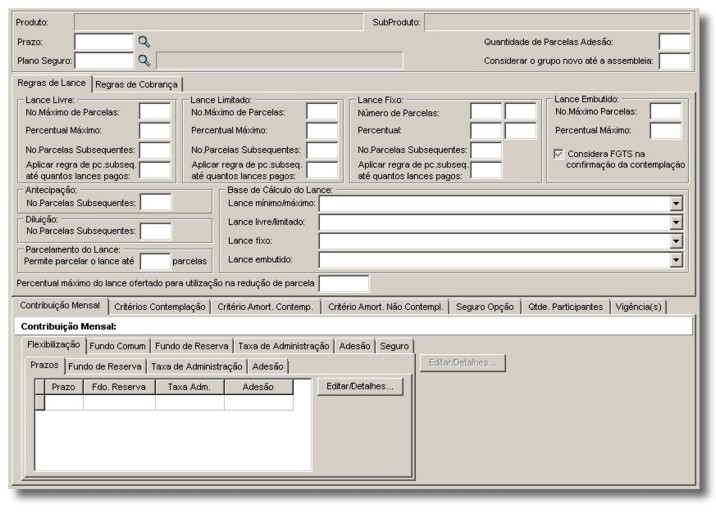Screen dimensions: 716x530
Task: Click the search magnifier next to Prazo
Action: pos(144,42)
